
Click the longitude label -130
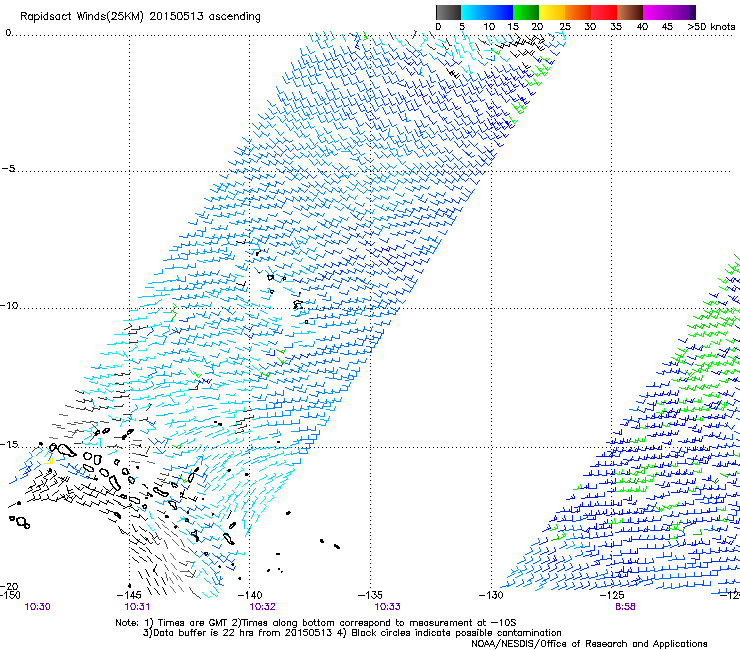[491, 595]
